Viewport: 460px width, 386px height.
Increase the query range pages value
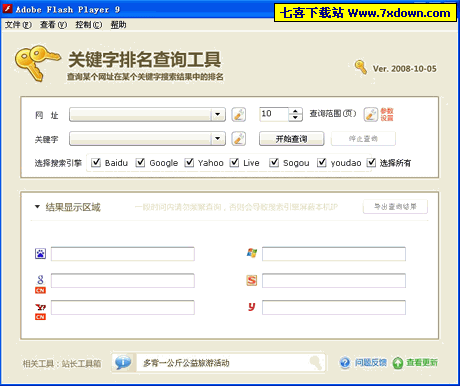pos(295,111)
